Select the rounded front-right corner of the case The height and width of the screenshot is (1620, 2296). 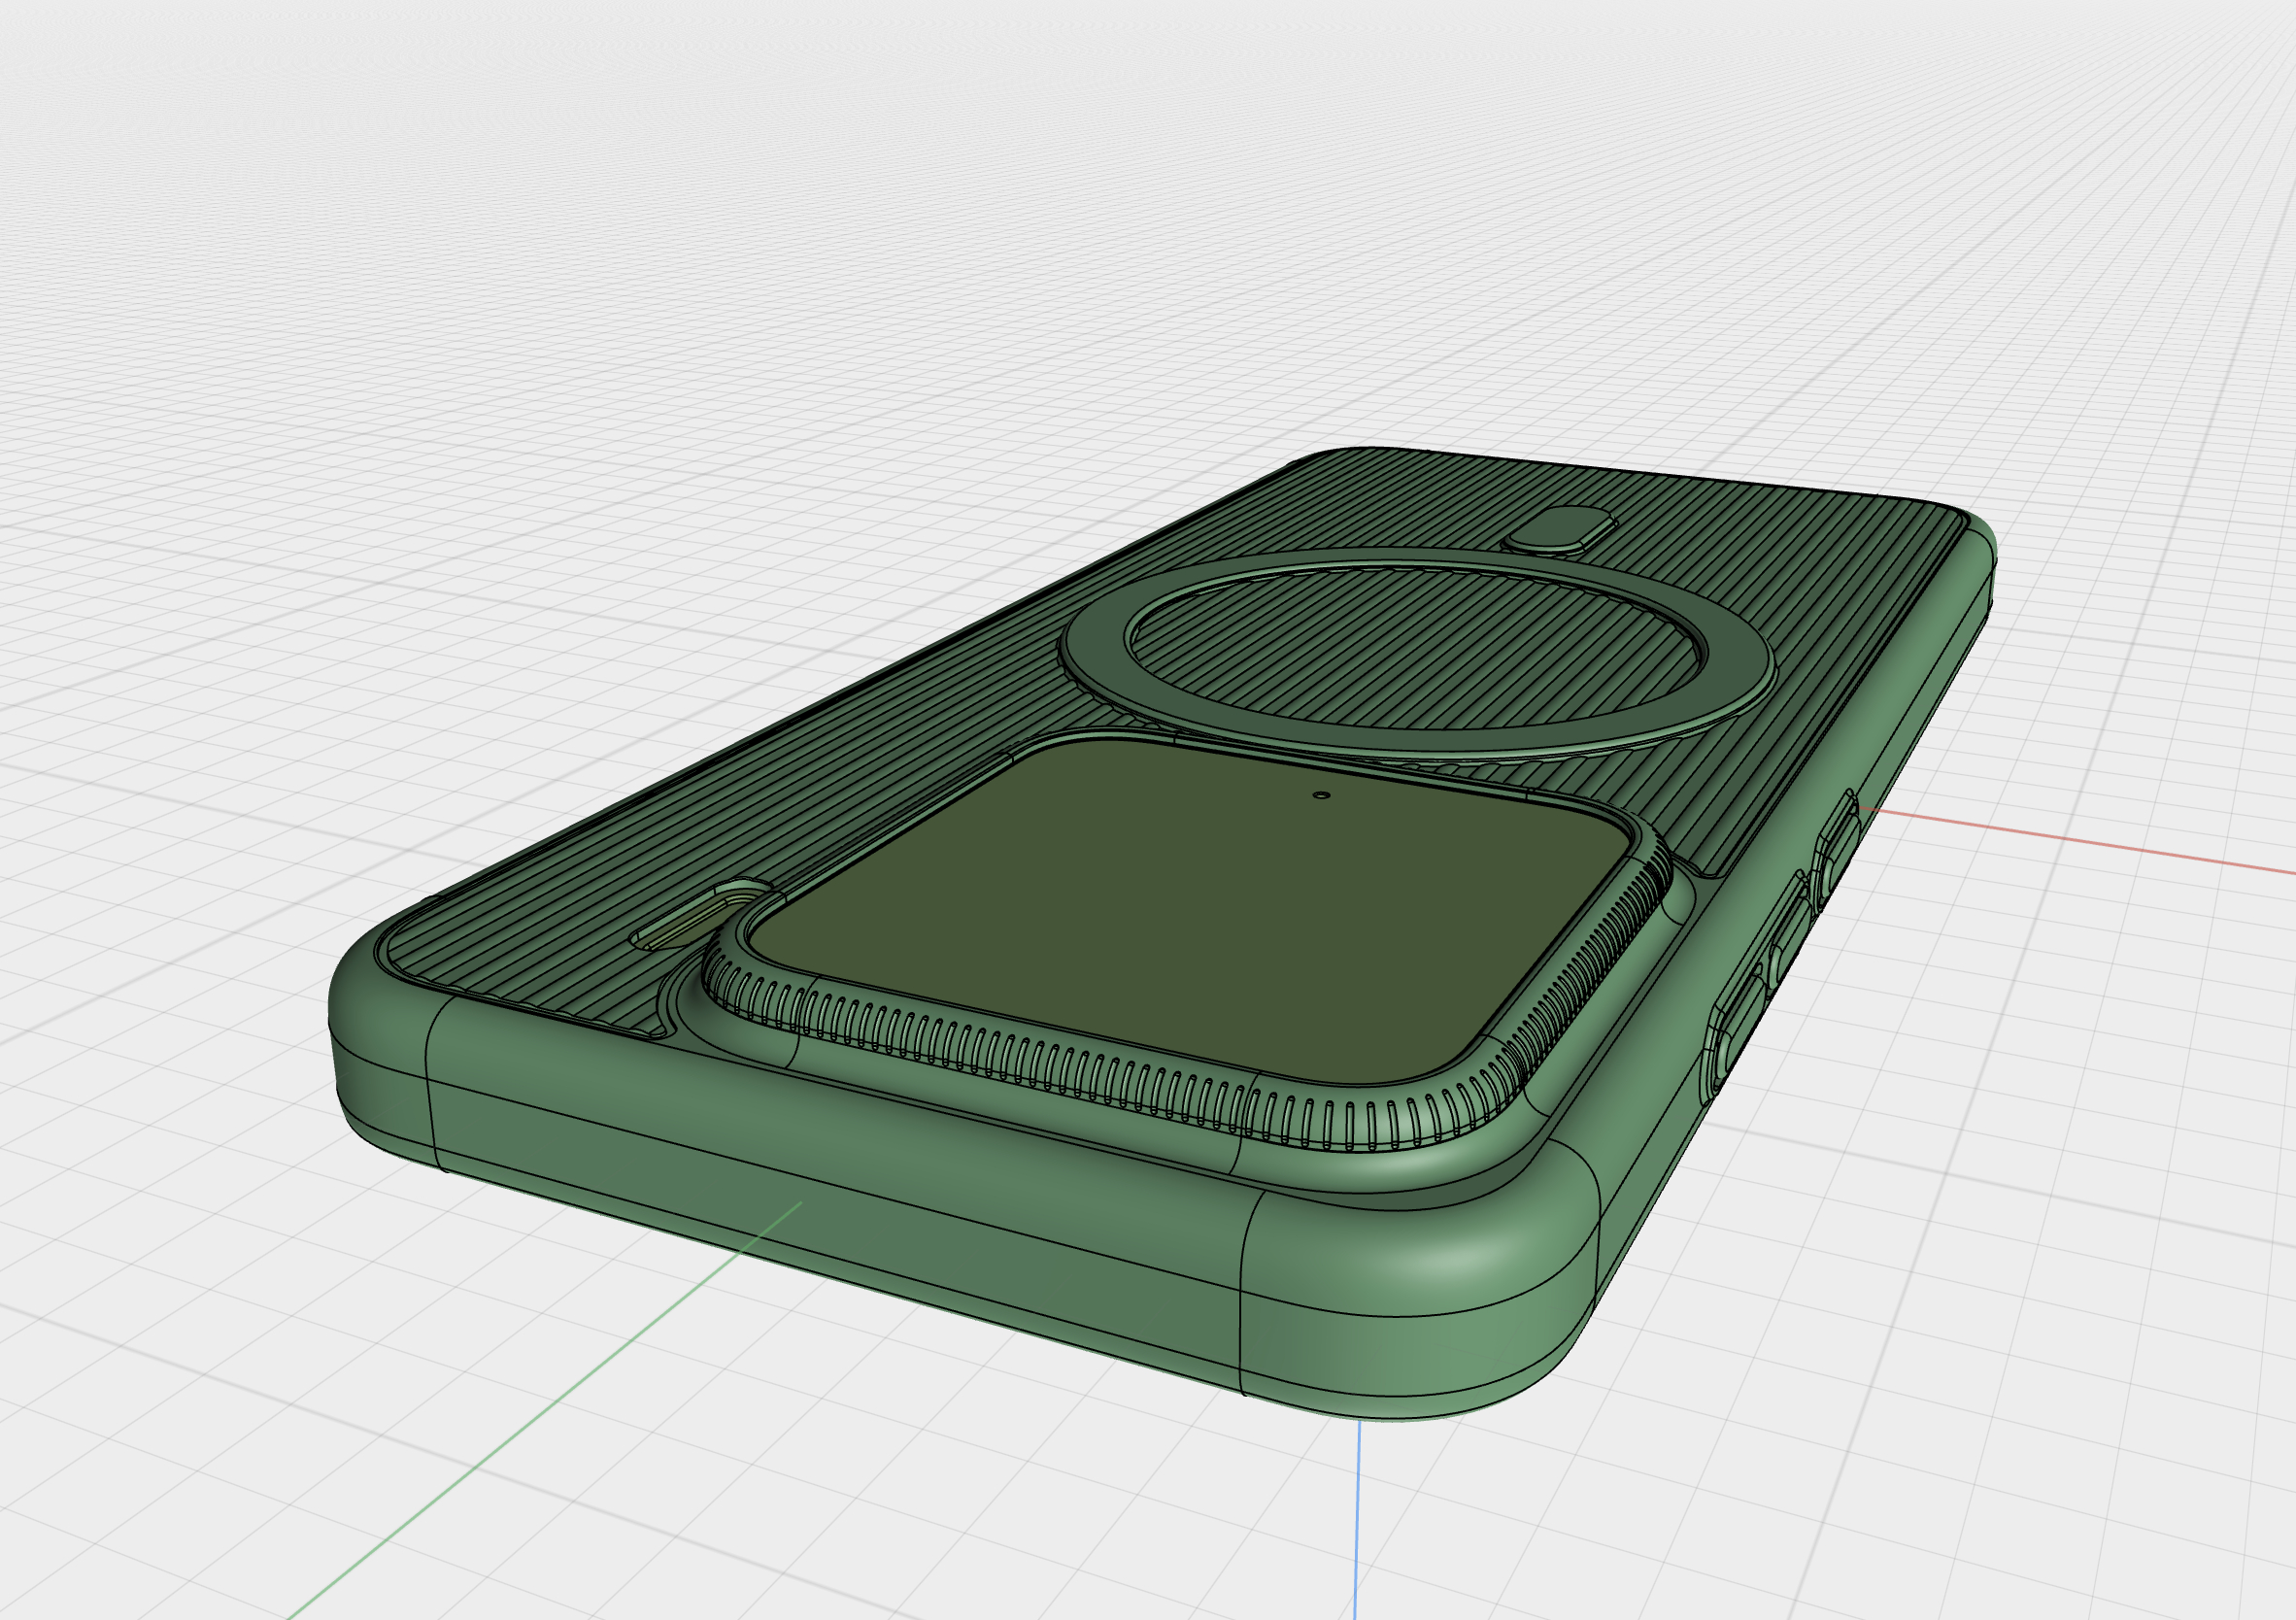[1420, 1290]
